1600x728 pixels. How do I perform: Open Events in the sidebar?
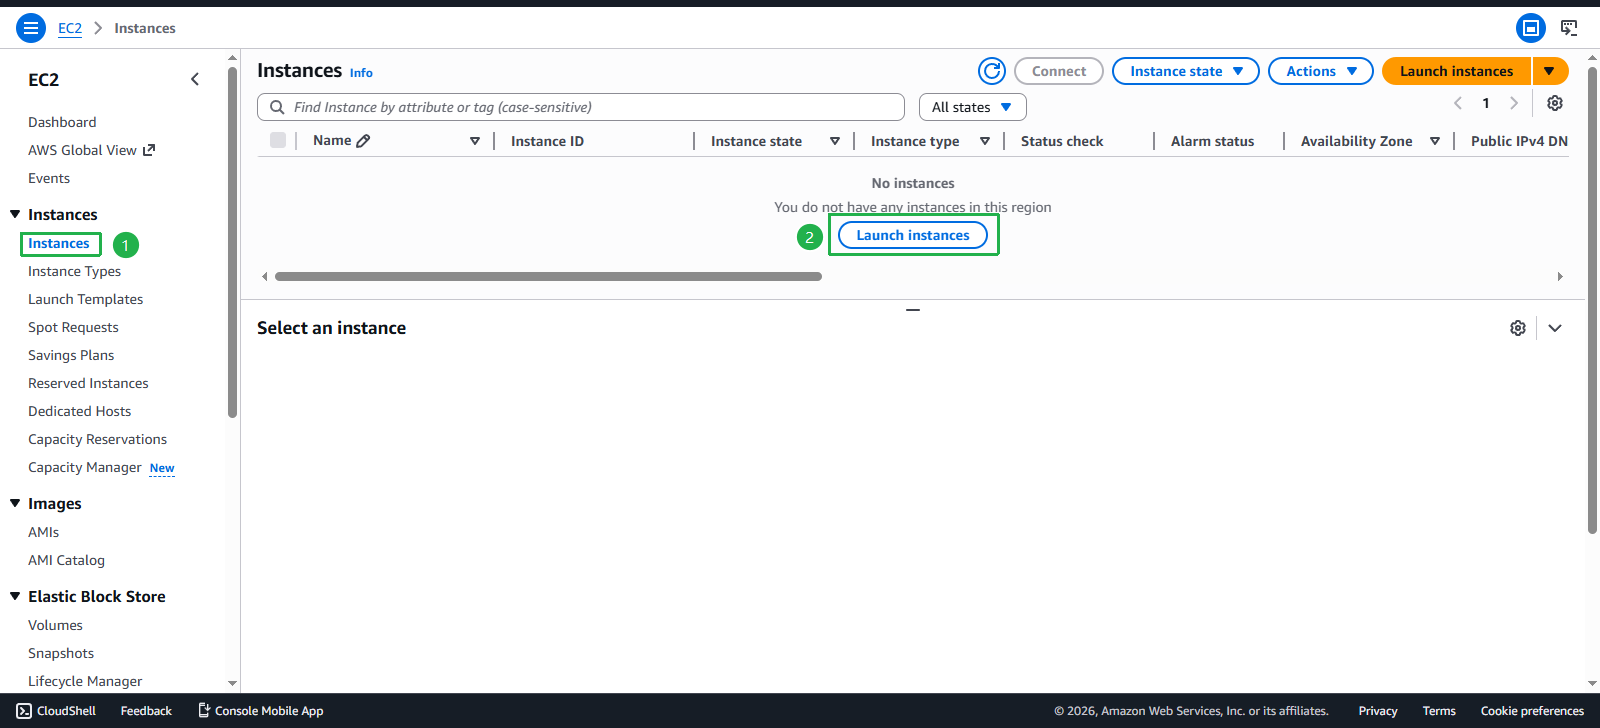pos(49,178)
